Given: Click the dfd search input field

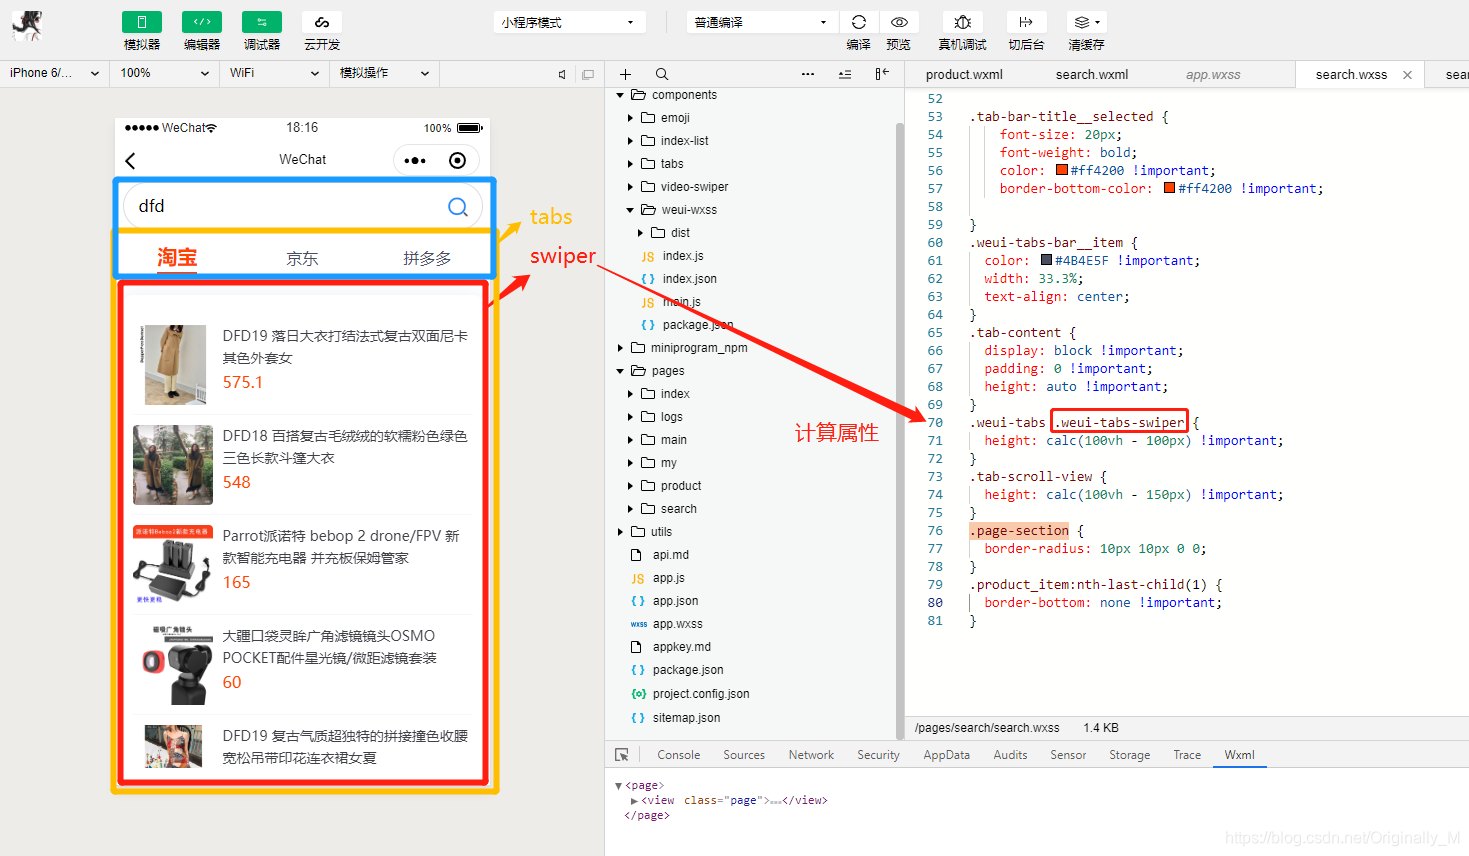Looking at the screenshot, I should click(302, 206).
